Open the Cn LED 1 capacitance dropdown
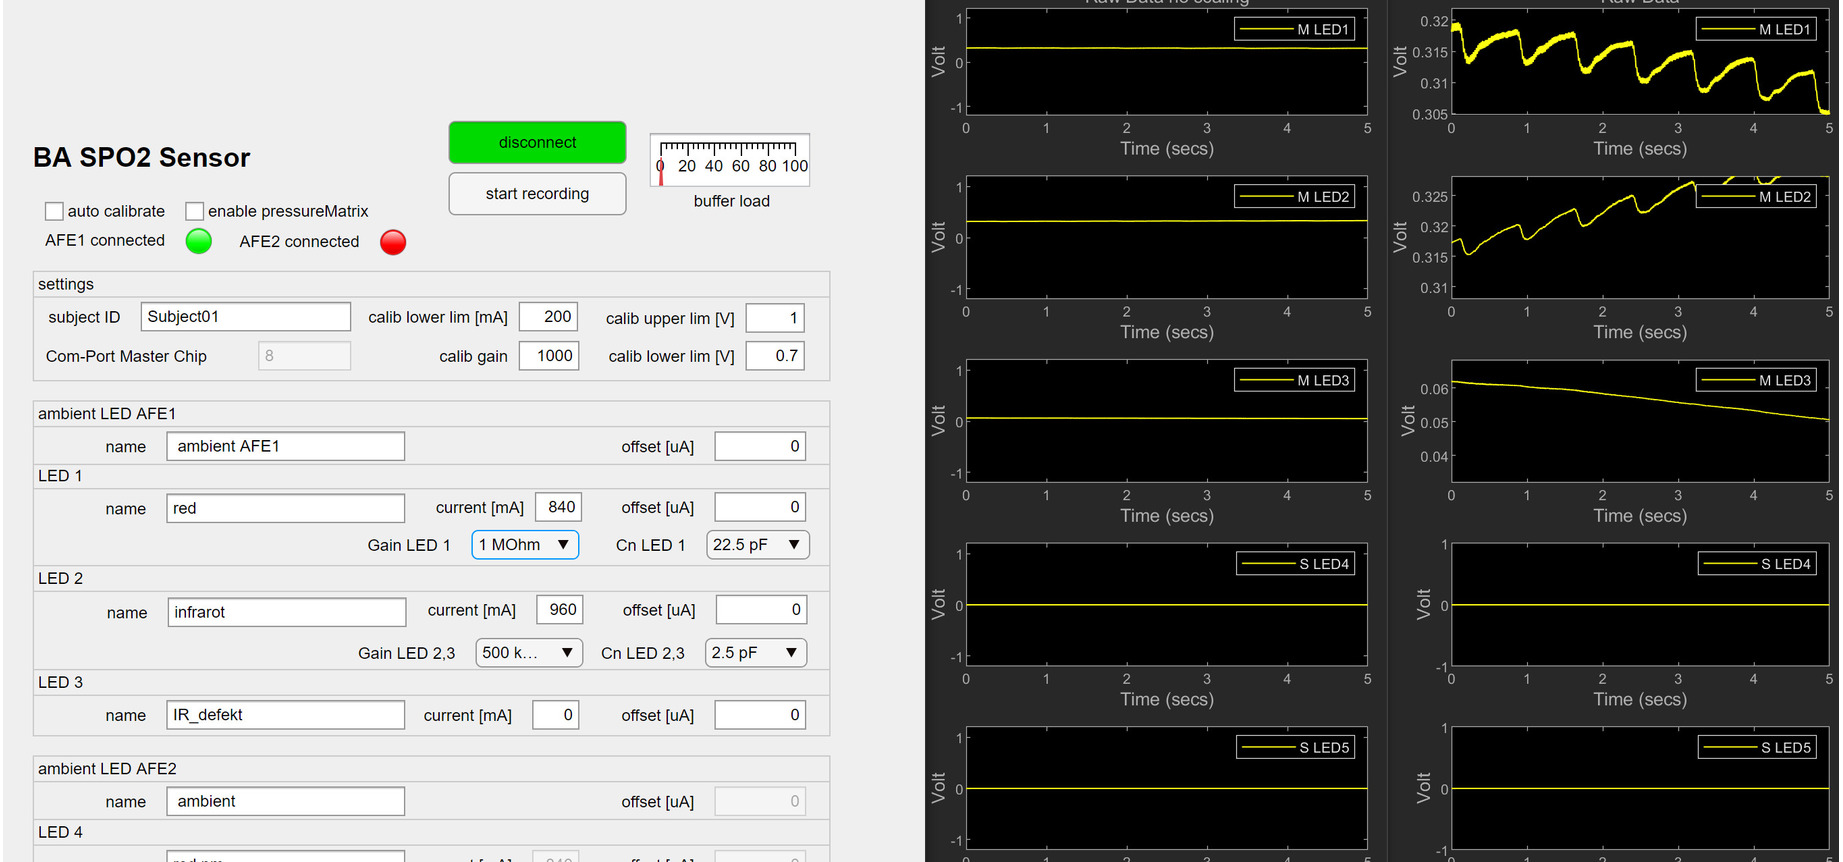Viewport: 1843px width, 862px height. pyautogui.click(x=757, y=545)
